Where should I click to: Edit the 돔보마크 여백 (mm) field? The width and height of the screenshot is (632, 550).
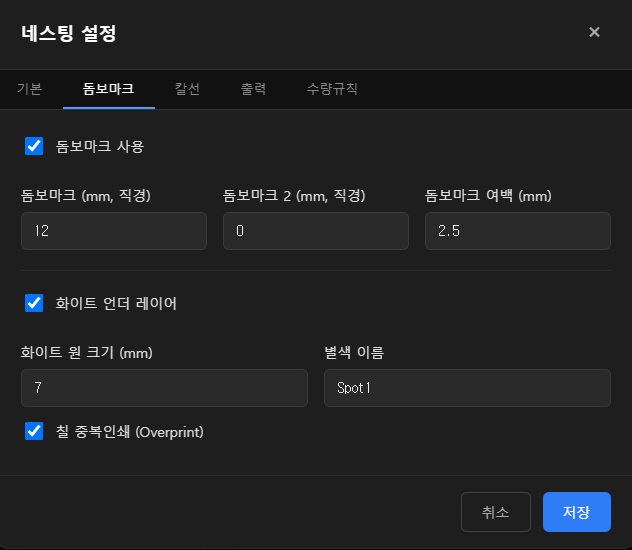point(518,231)
